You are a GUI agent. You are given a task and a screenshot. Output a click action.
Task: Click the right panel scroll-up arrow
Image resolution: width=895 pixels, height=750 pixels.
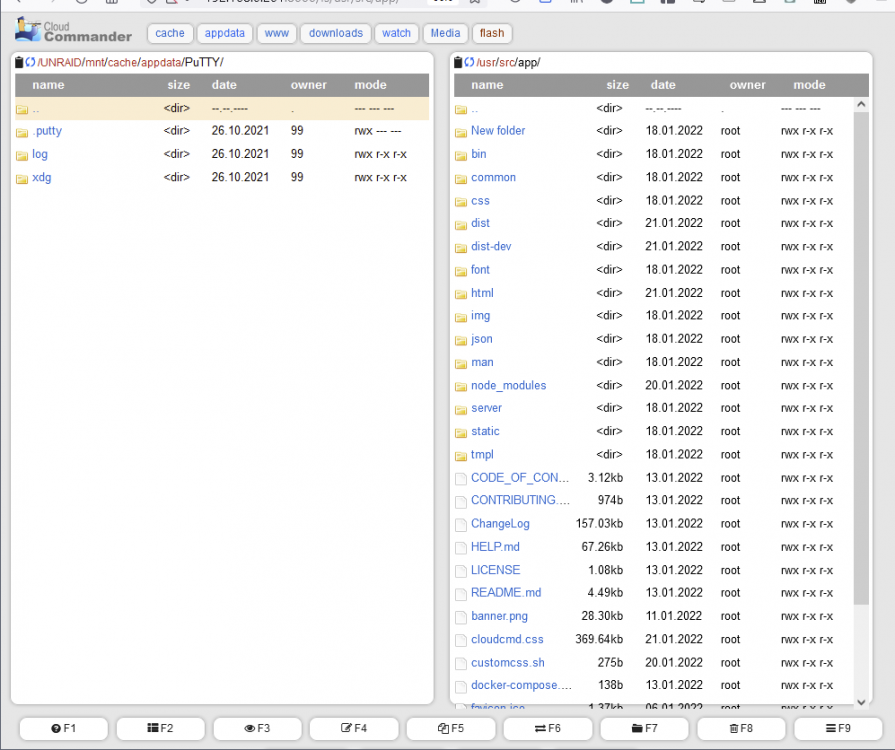coord(861,104)
